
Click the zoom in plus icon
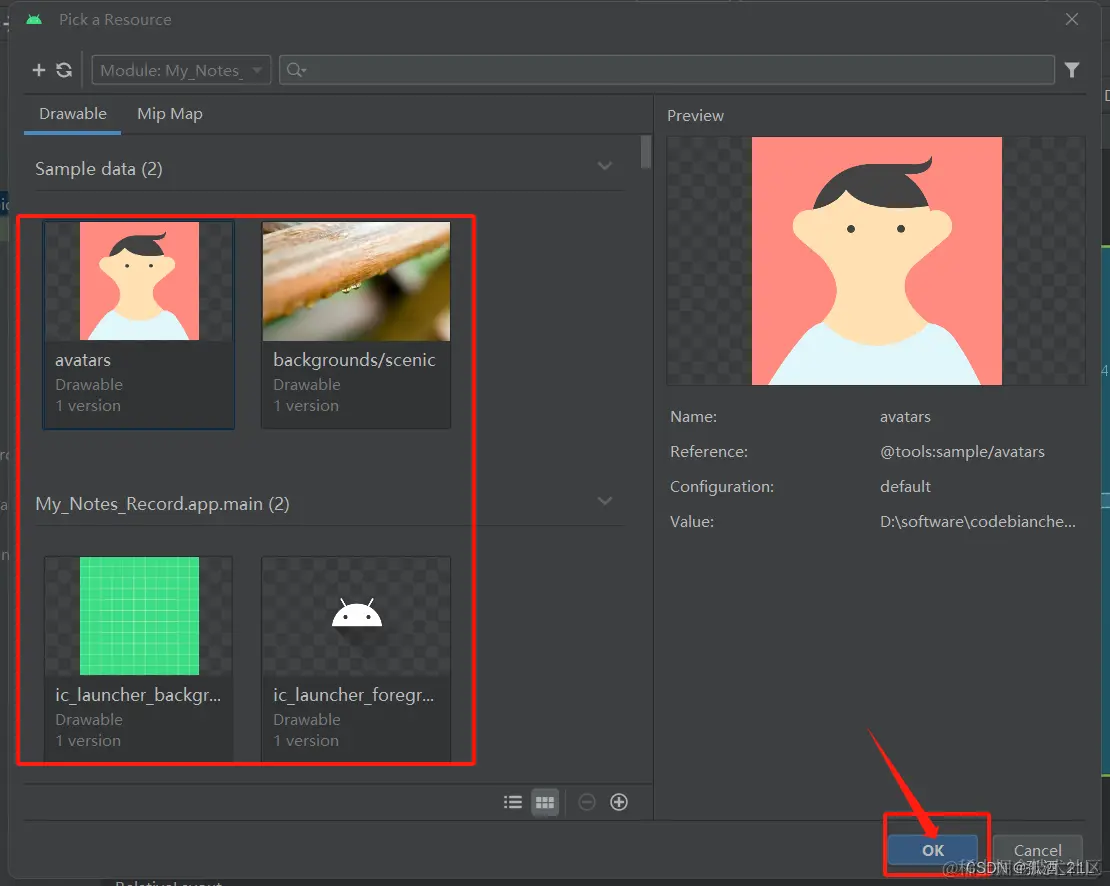coord(619,802)
